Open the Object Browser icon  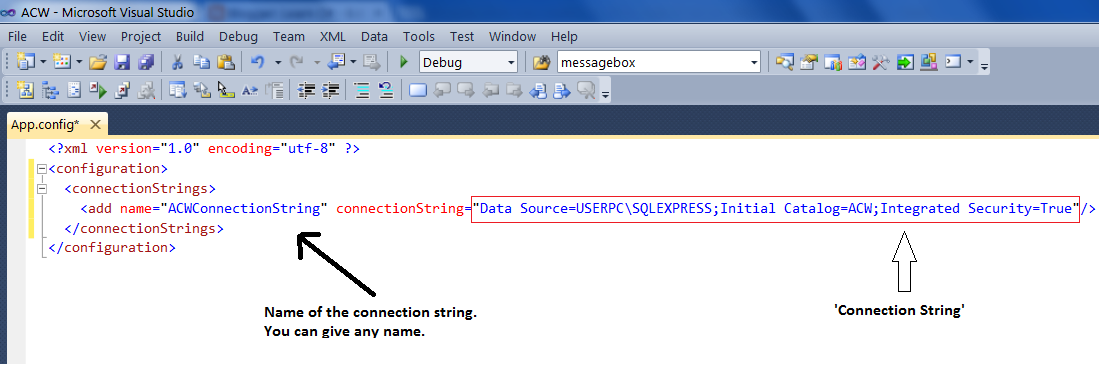coord(833,62)
